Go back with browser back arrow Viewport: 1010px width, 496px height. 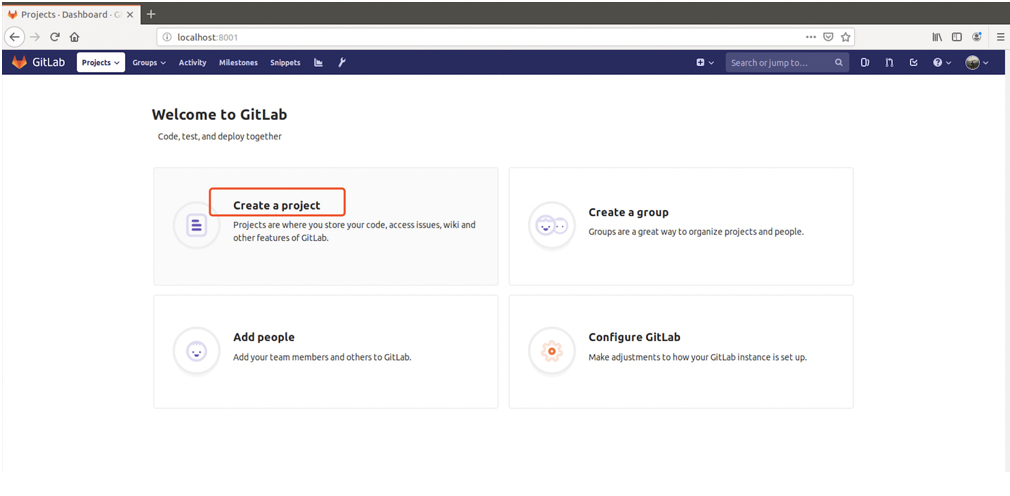click(14, 37)
